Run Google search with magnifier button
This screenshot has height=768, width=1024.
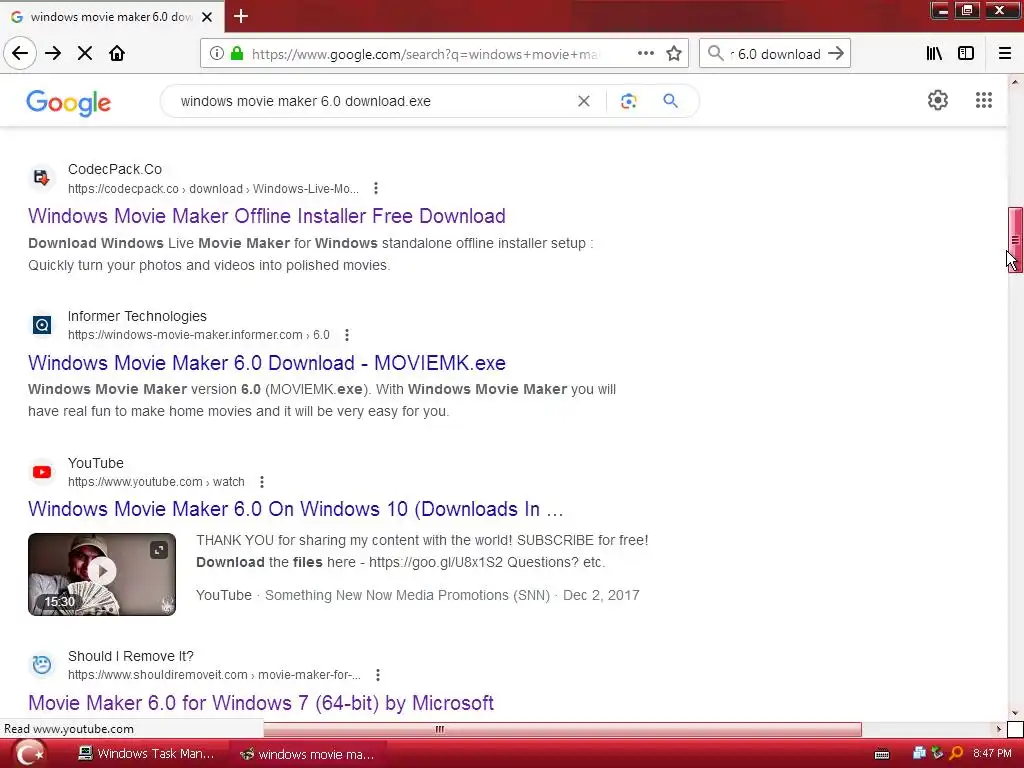tap(670, 101)
